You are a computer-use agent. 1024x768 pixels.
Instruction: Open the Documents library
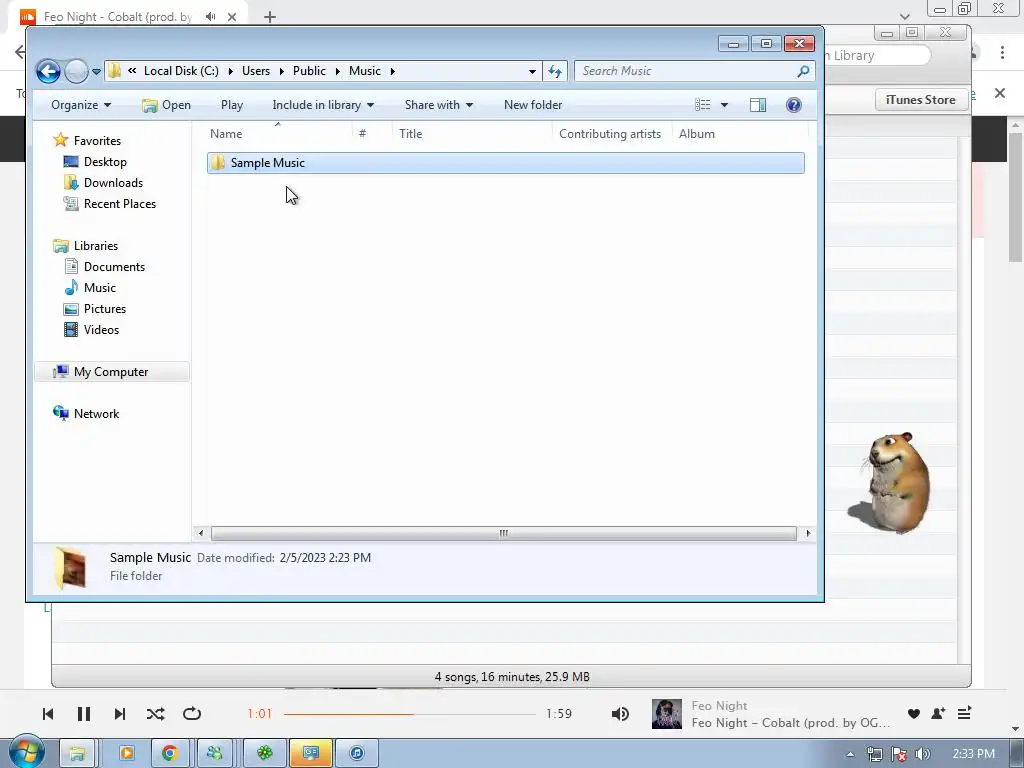click(114, 266)
